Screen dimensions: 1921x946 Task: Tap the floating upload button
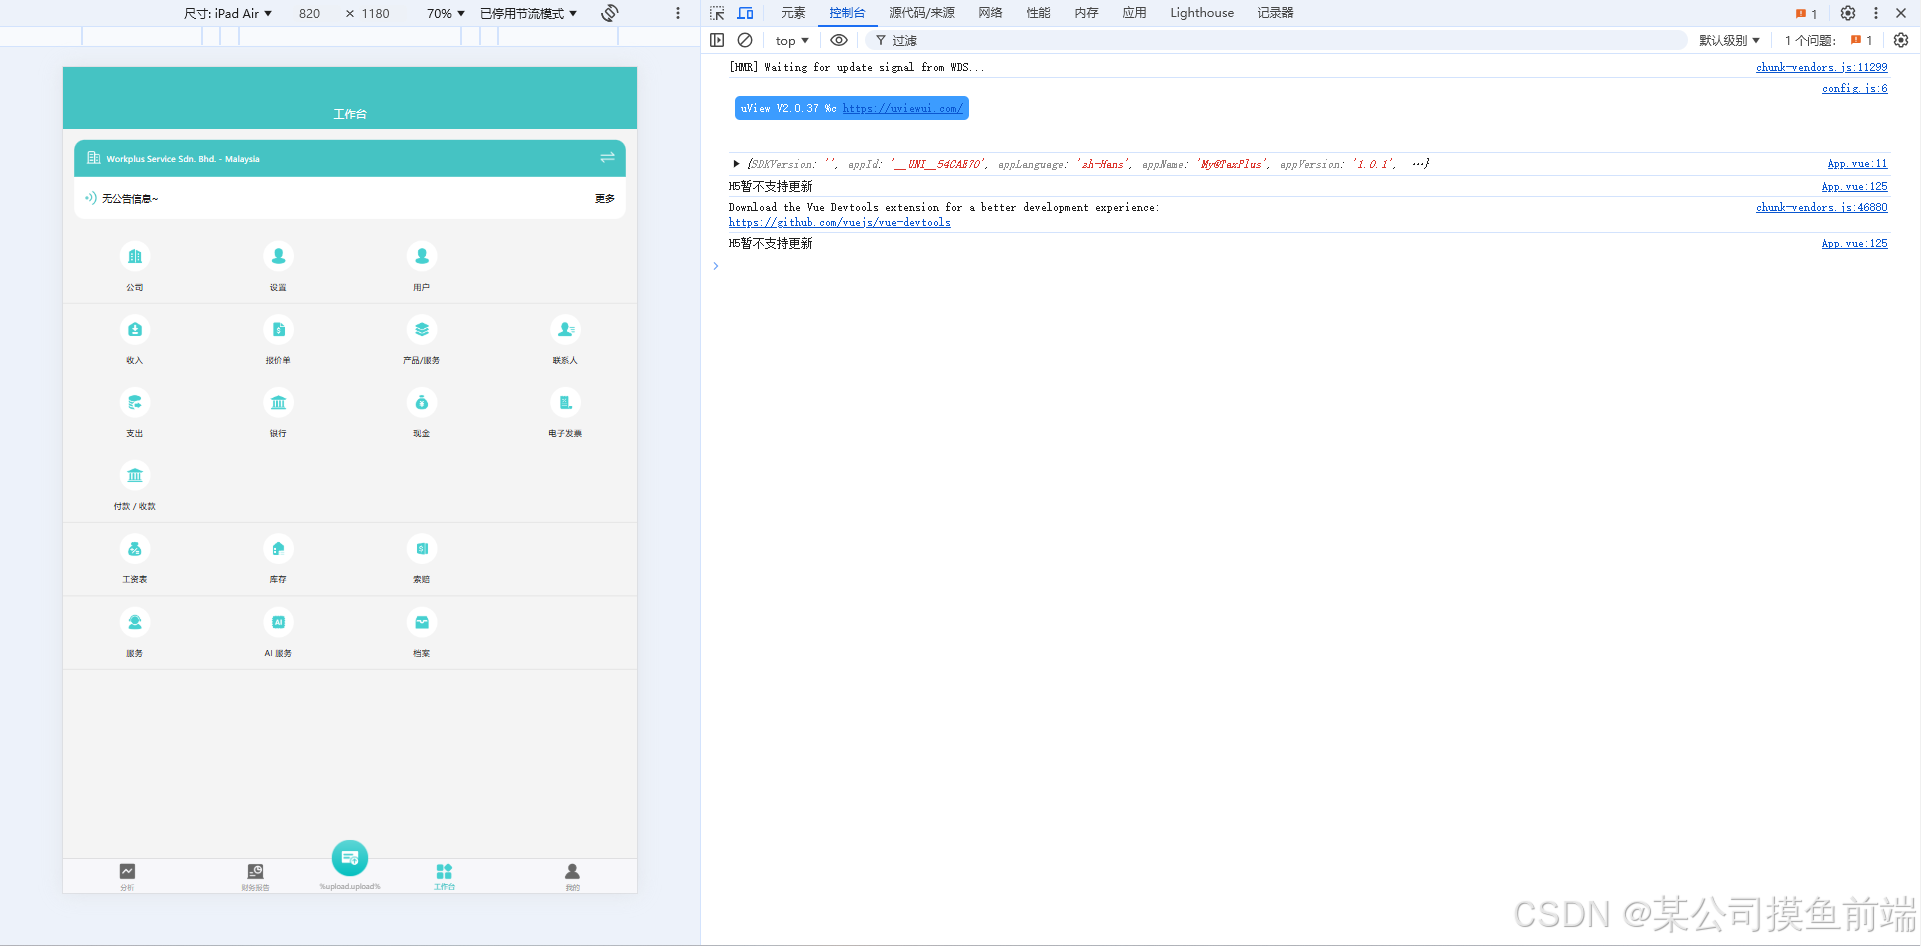tap(350, 858)
